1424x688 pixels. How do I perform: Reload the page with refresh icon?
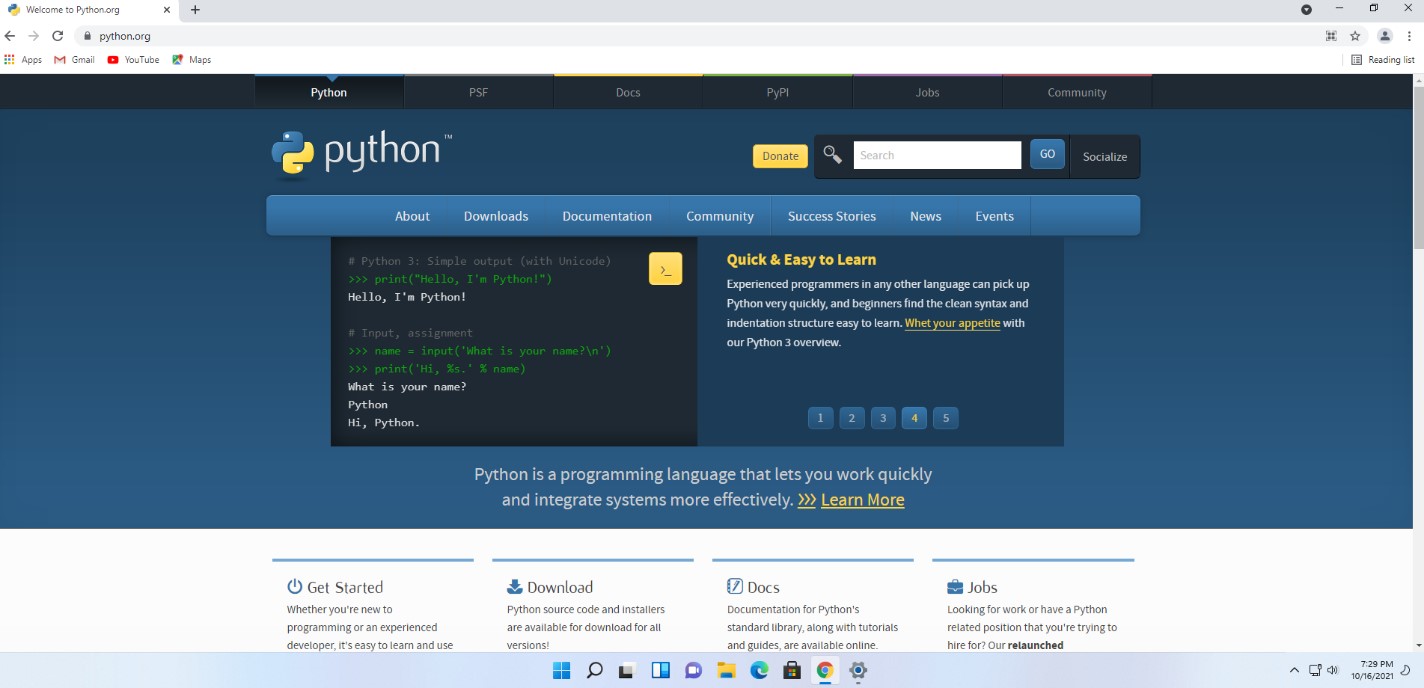coord(58,36)
